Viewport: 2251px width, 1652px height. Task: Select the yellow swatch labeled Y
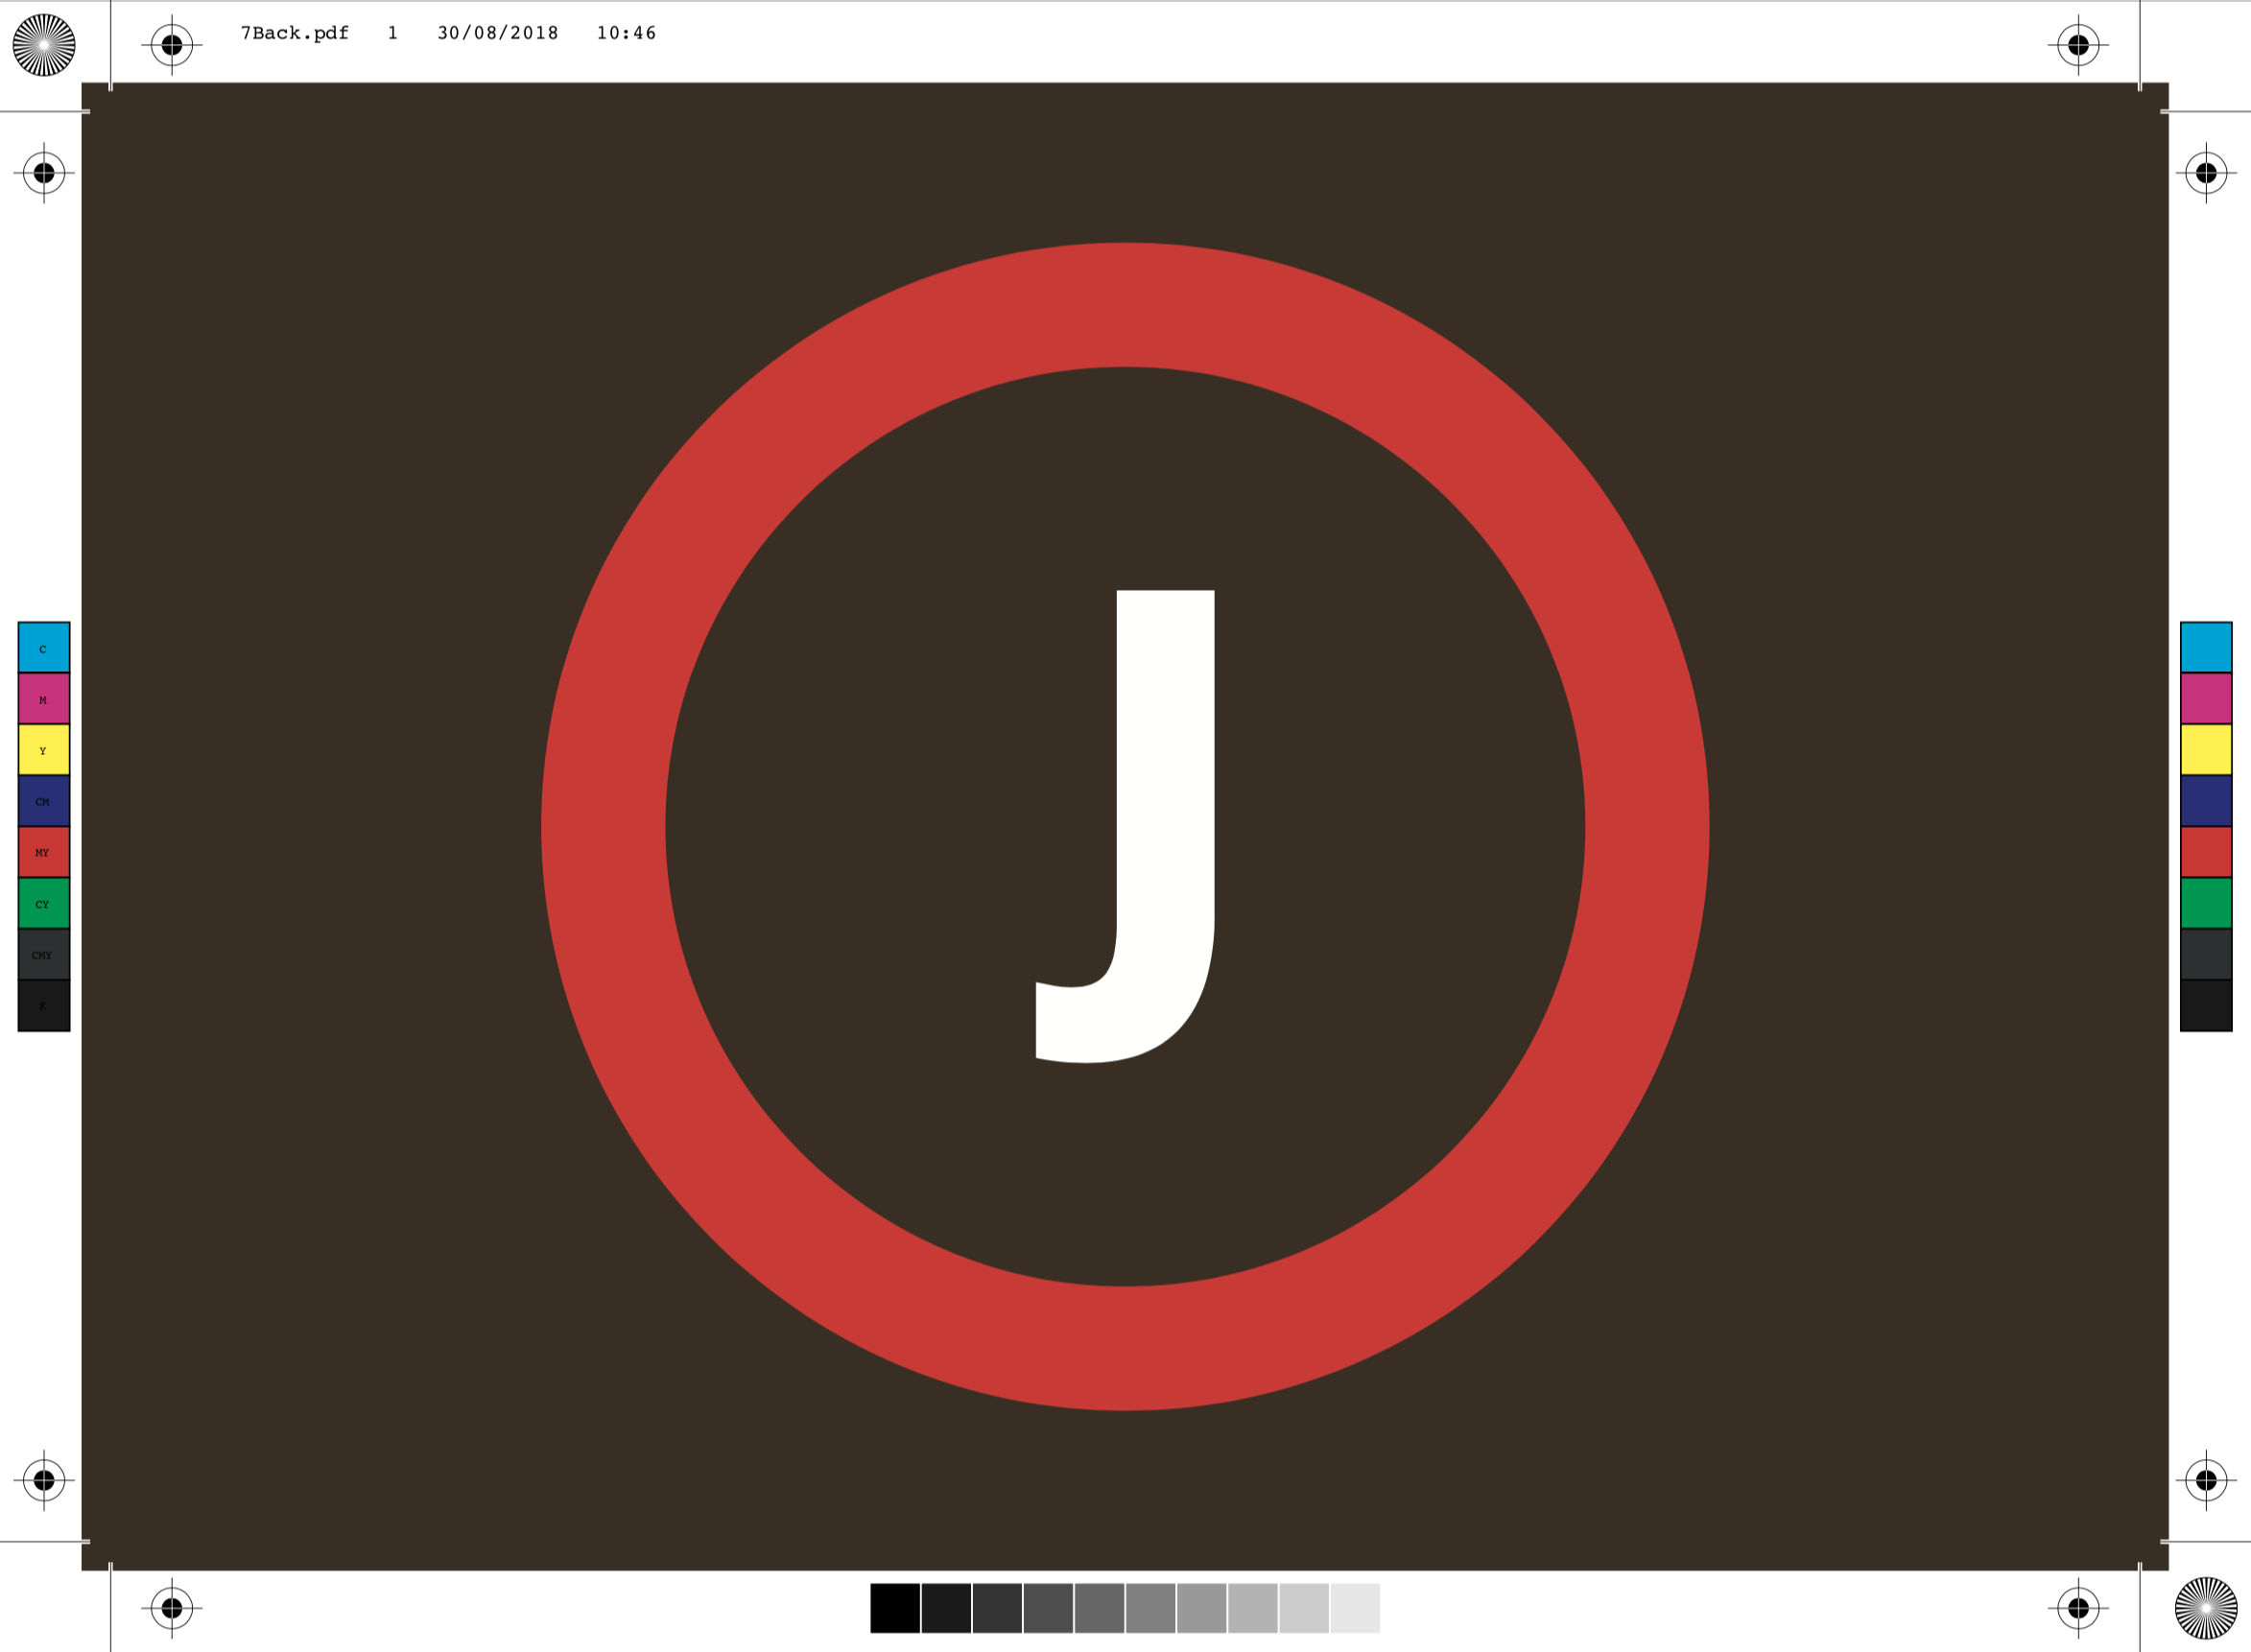[44, 749]
